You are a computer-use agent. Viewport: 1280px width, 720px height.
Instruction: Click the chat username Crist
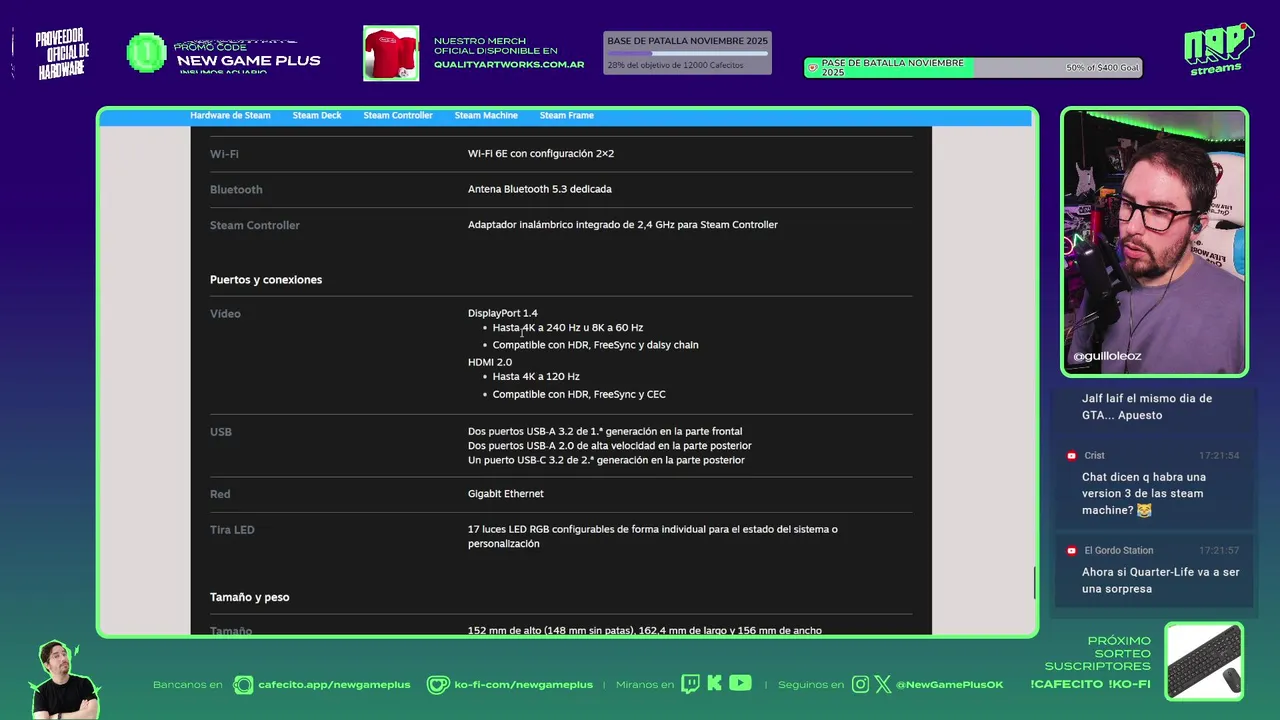[x=1094, y=456]
